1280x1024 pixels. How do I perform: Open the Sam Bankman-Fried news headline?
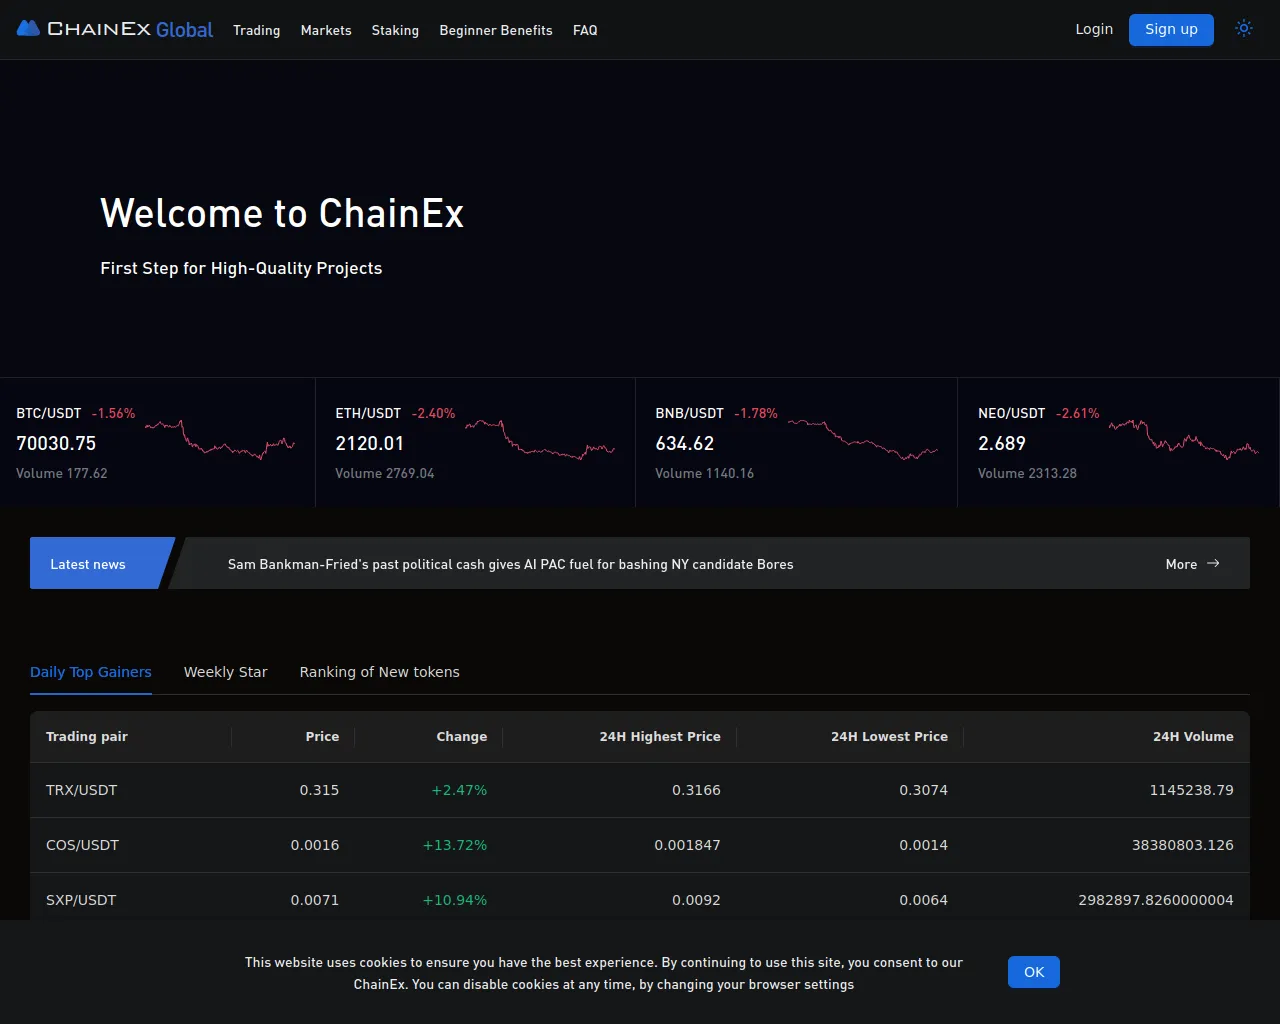(x=510, y=564)
